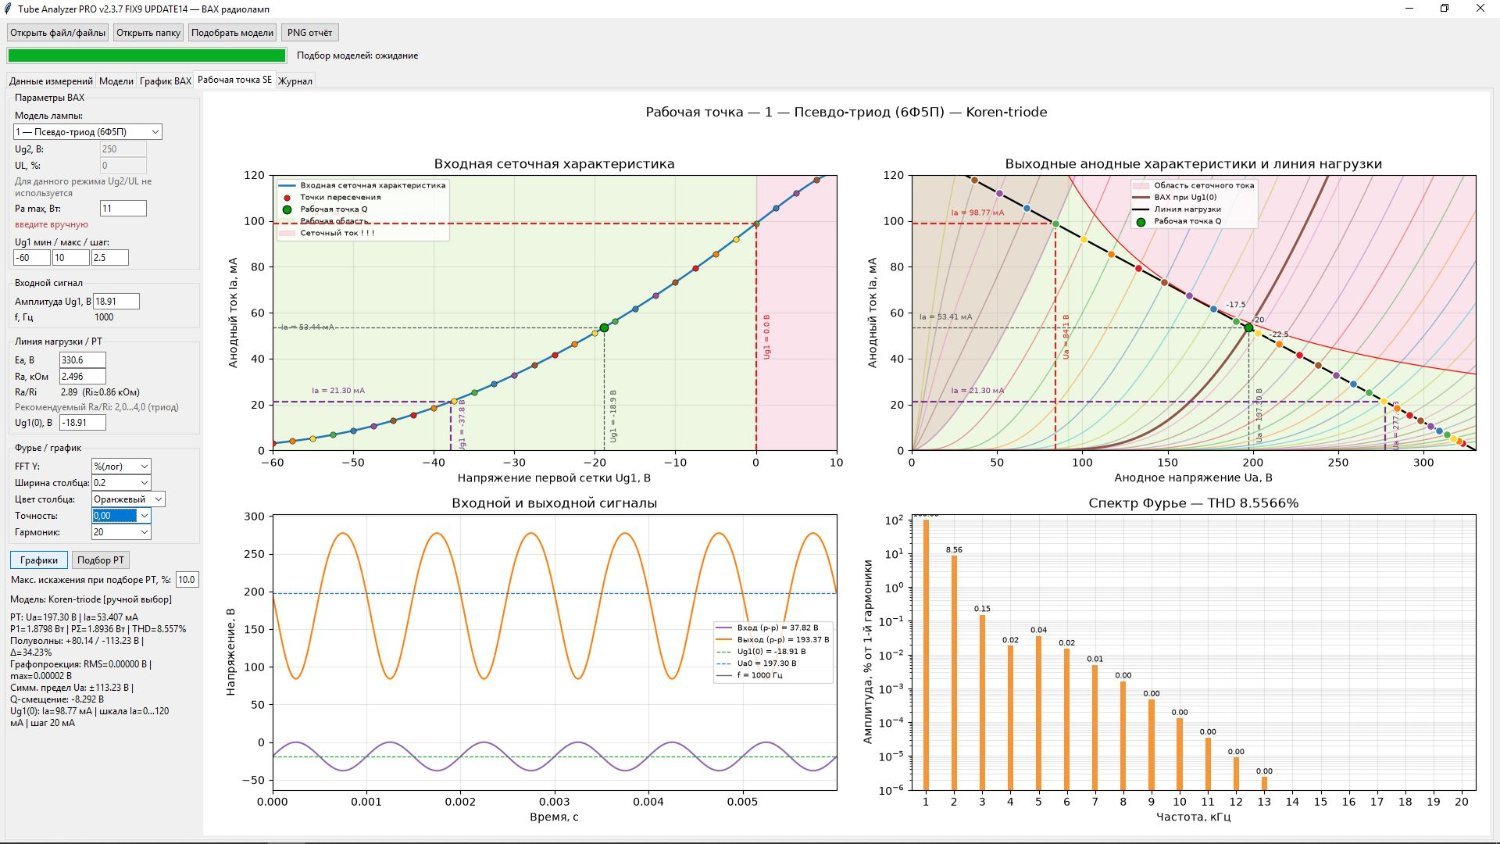The image size is (1500, 844).
Task: Open the "Гармоник" count dropdown
Action: click(121, 532)
